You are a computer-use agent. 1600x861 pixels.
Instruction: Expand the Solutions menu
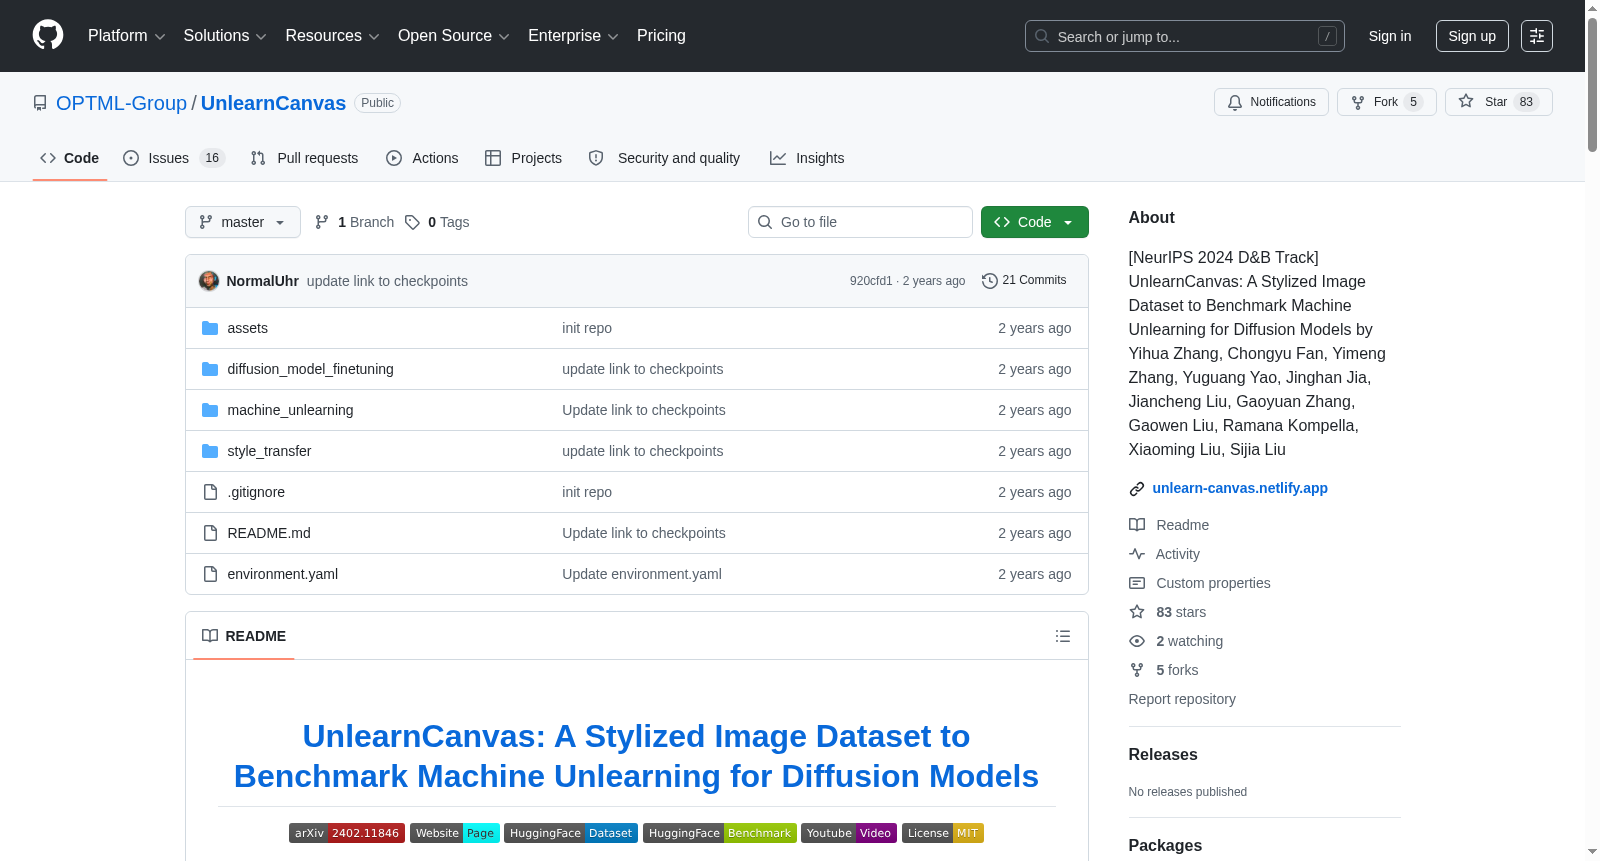(x=225, y=36)
